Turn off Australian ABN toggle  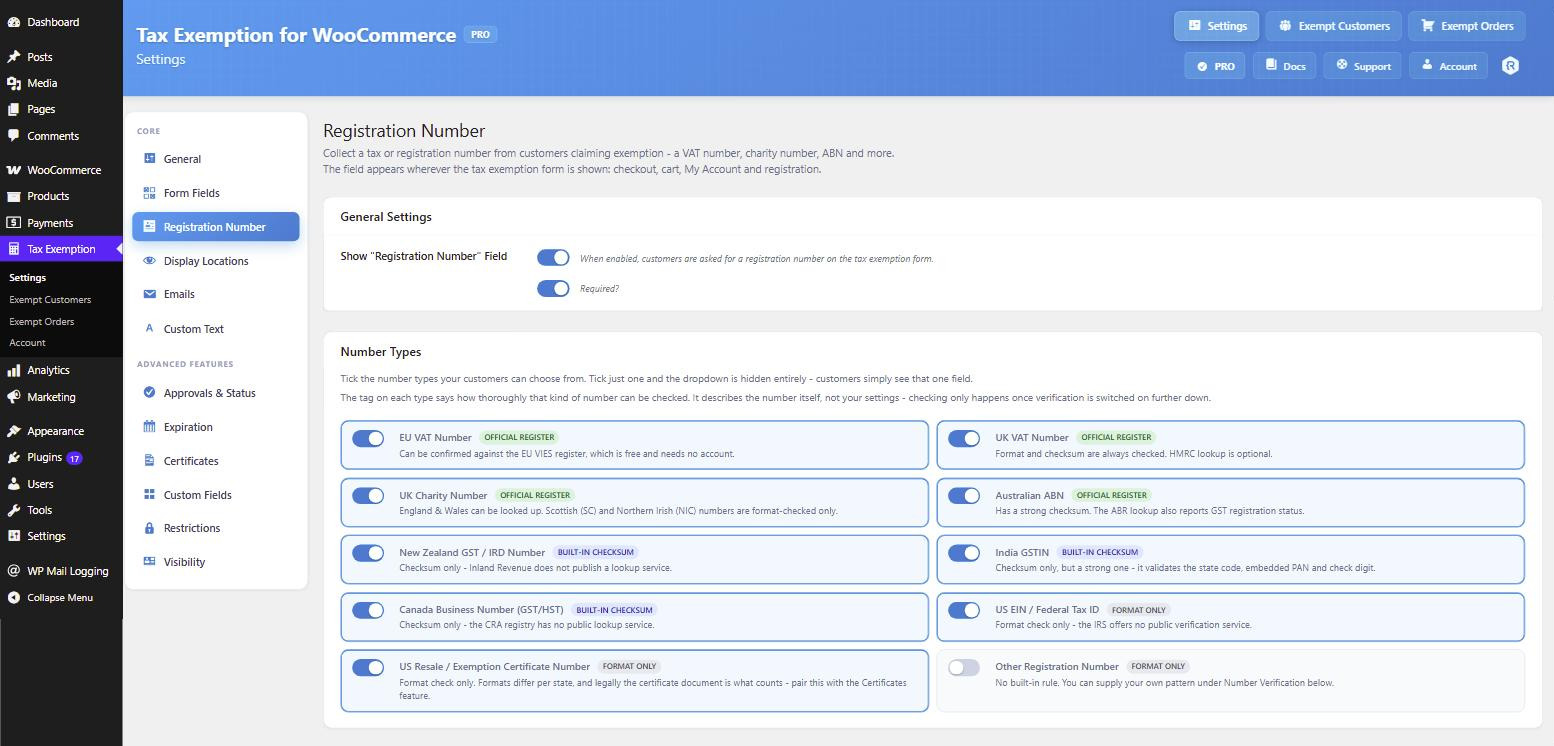964,495
